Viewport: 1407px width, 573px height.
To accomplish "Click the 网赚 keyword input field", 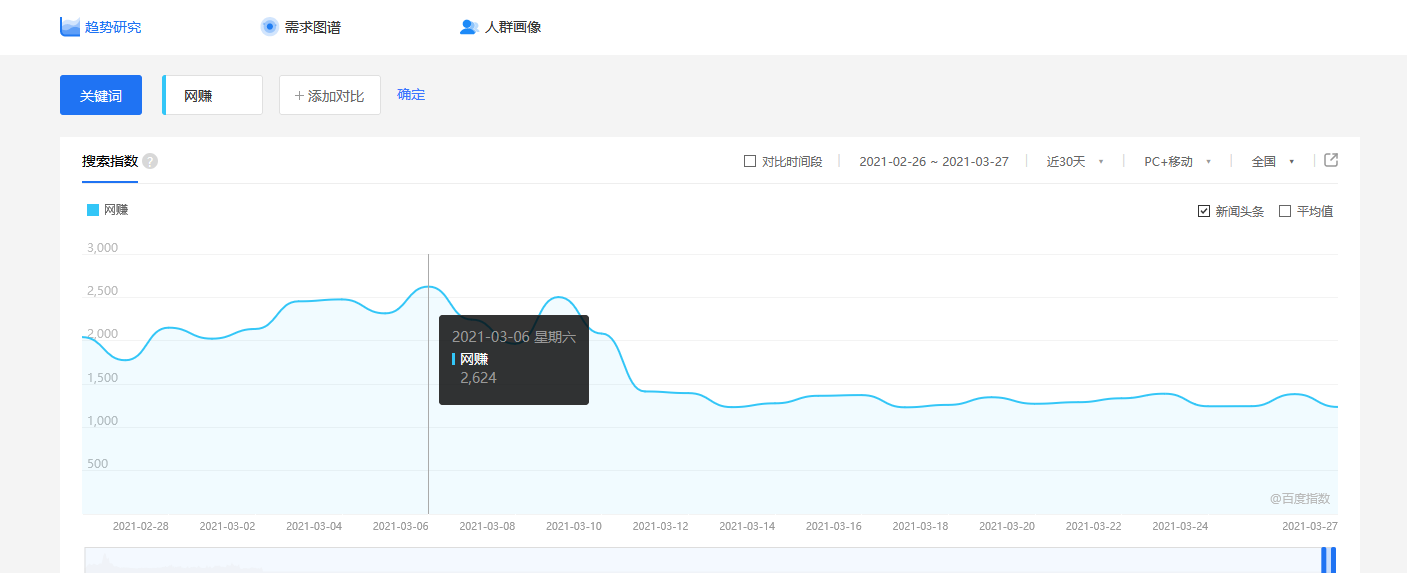I will pyautogui.click(x=213, y=95).
